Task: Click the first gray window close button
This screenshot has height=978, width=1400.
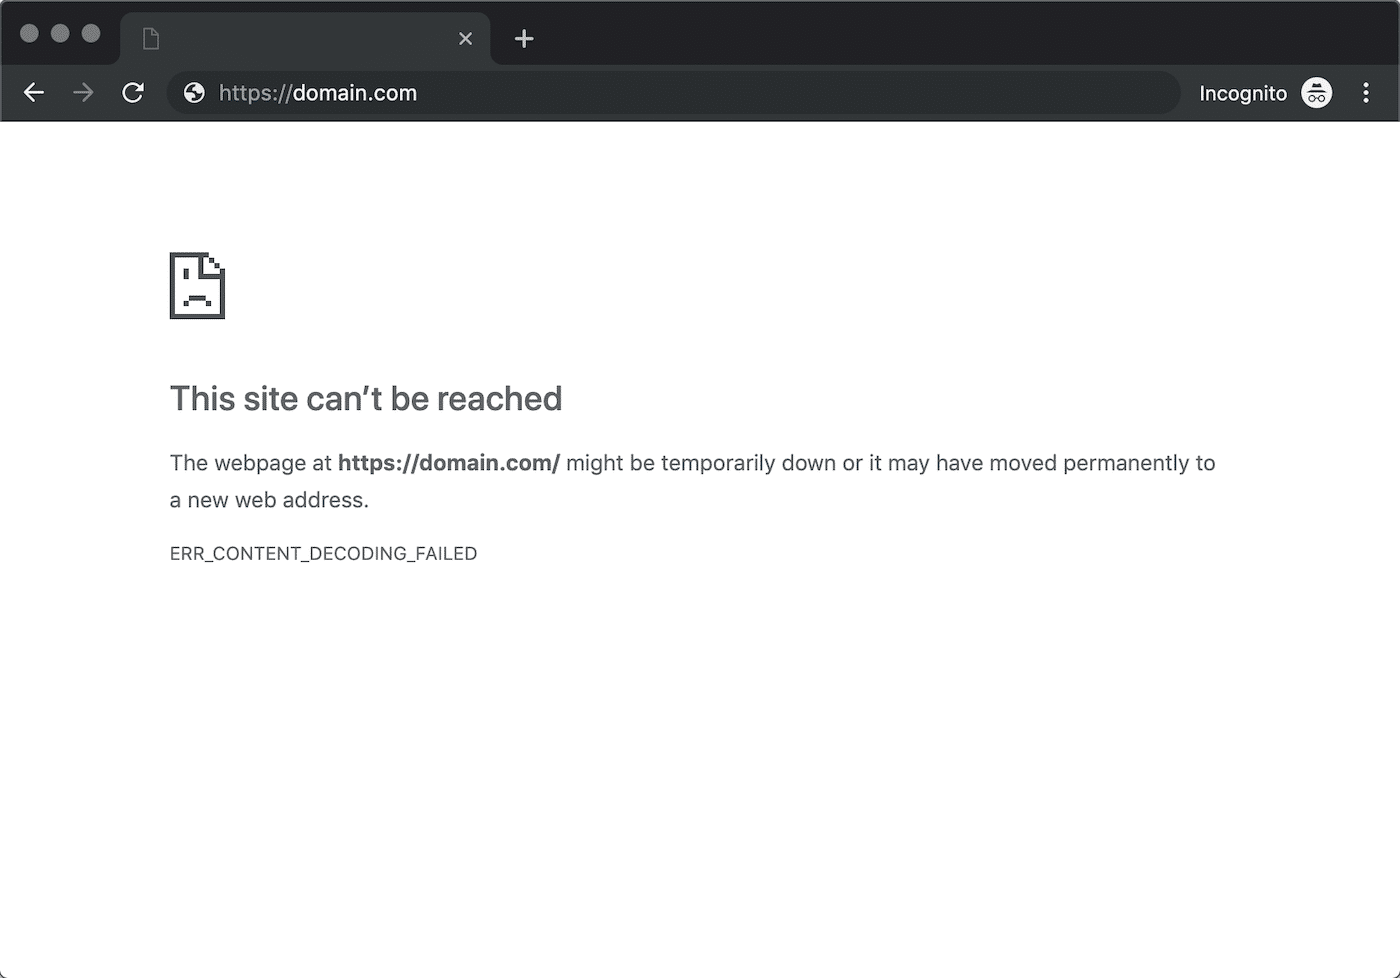Action: 29,34
